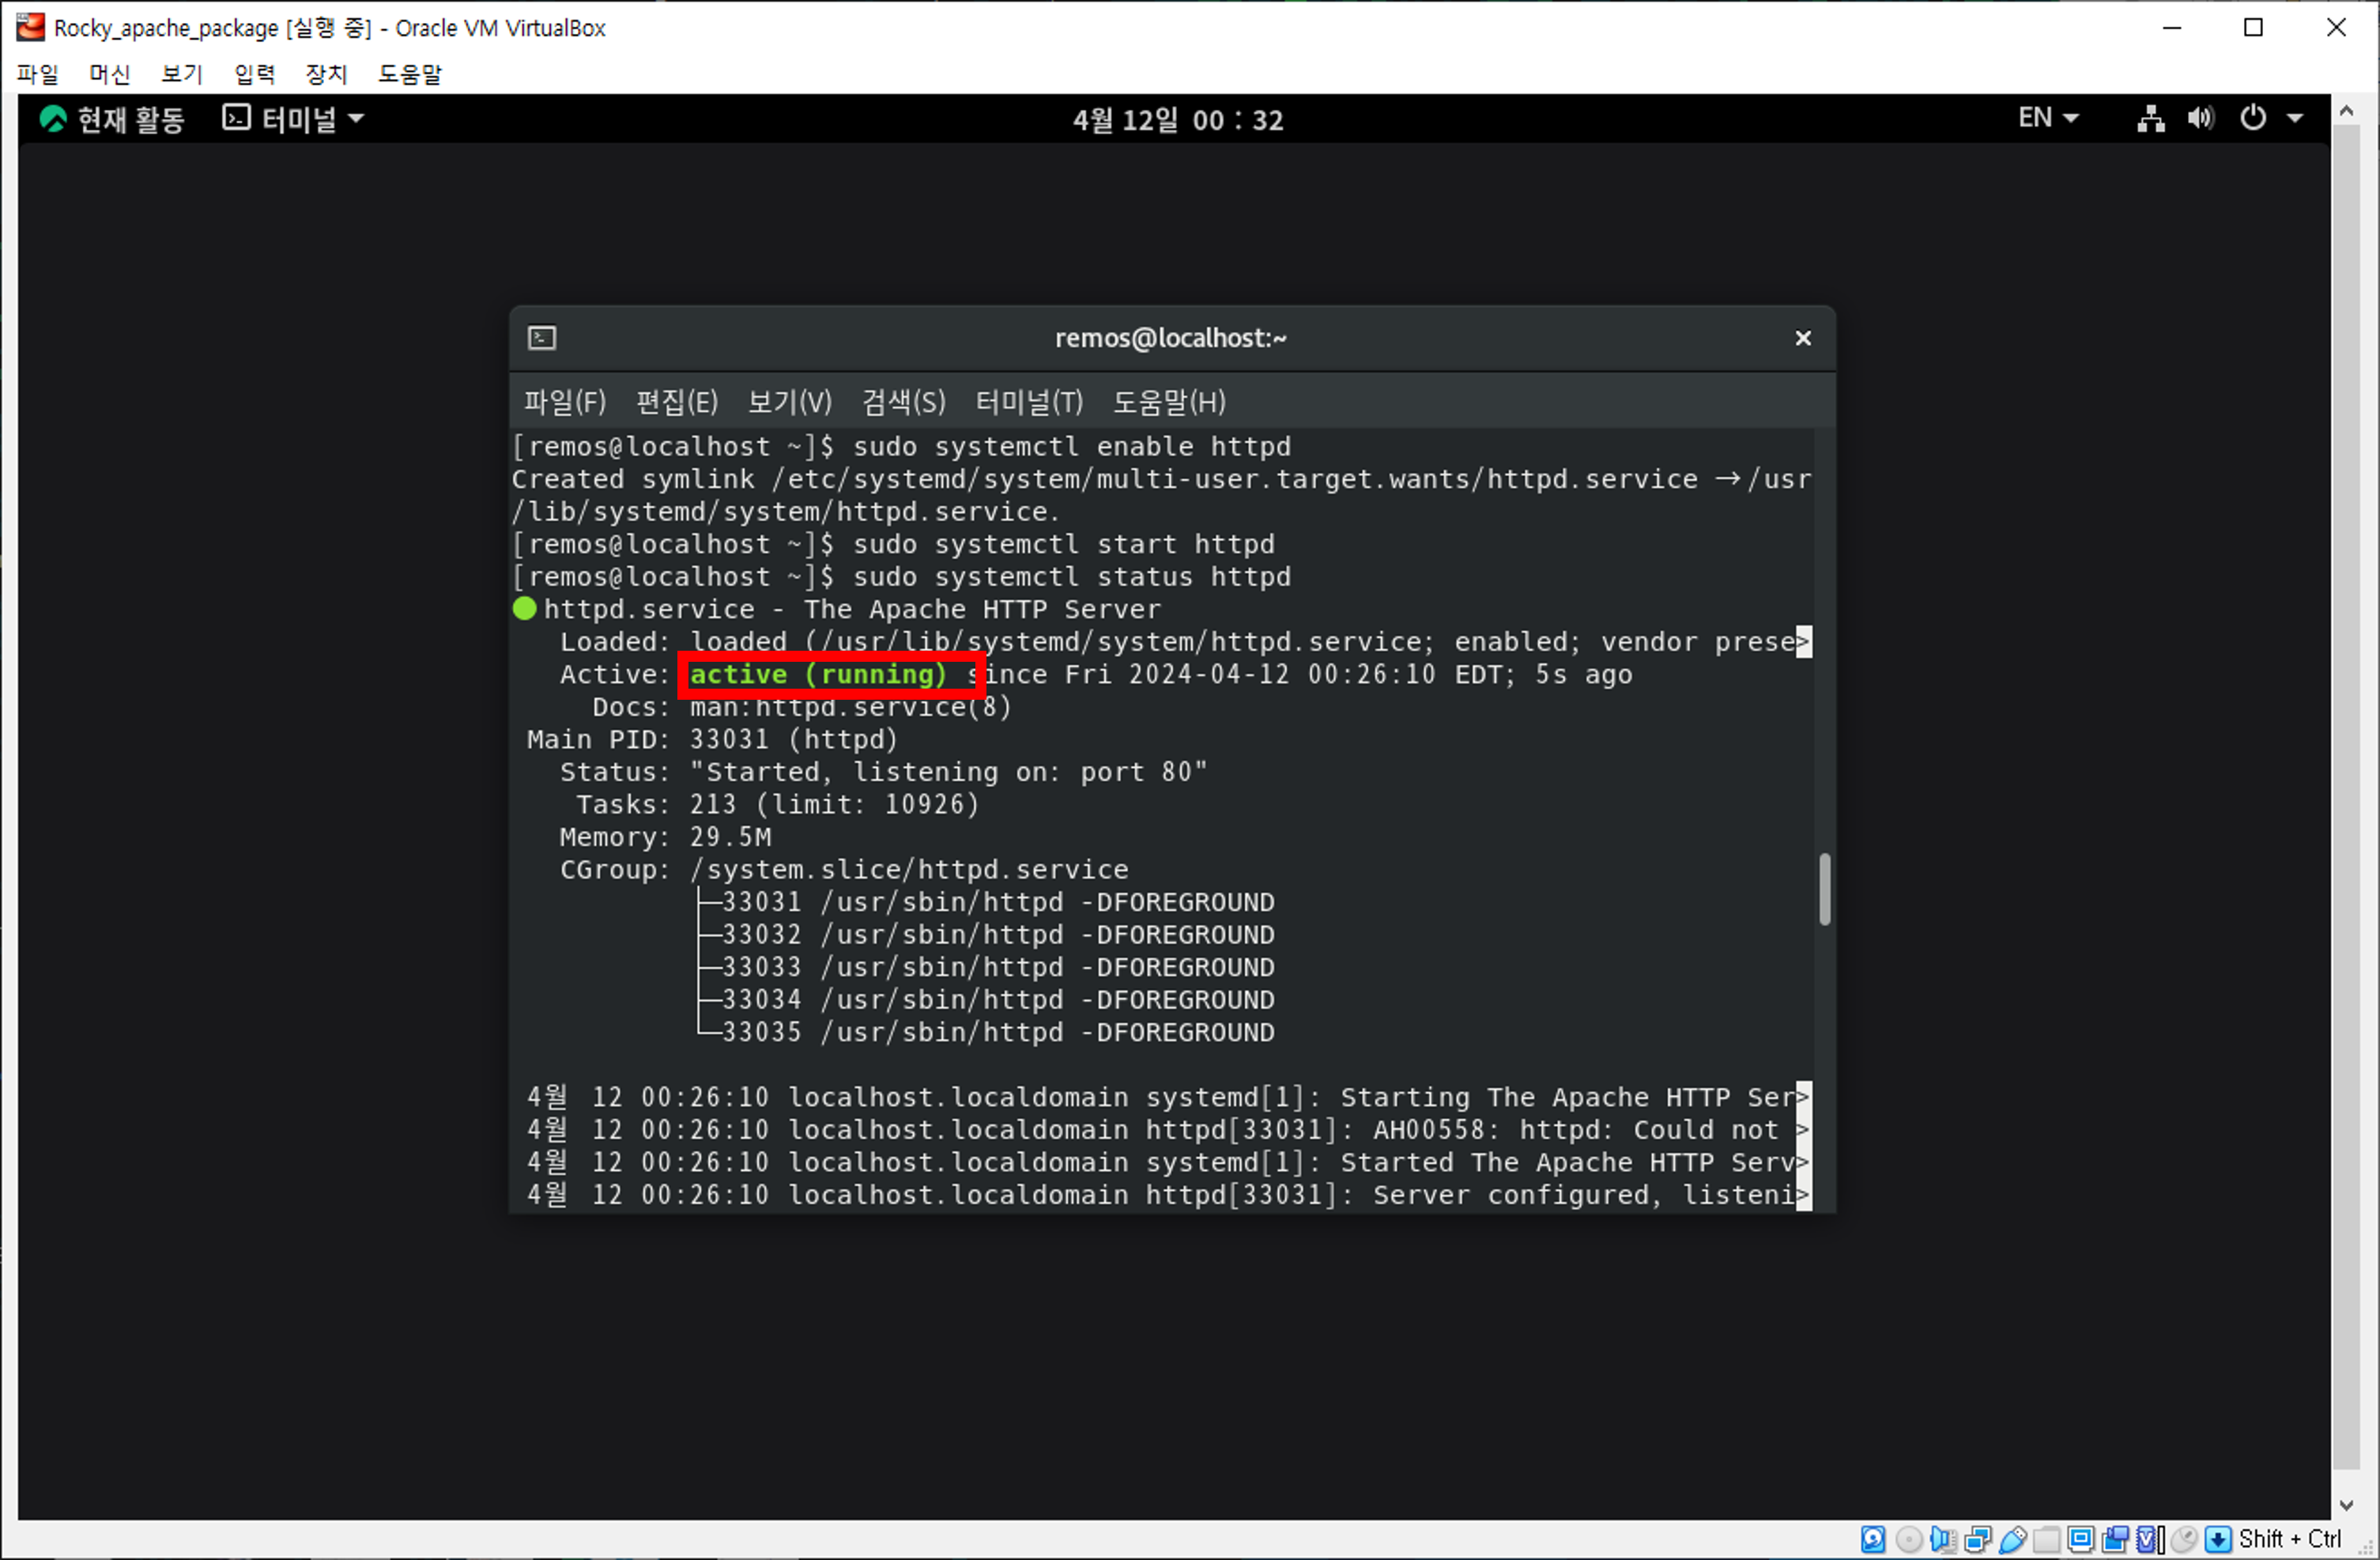Click the date and time clock
The image size is (2380, 1560).
[1177, 120]
